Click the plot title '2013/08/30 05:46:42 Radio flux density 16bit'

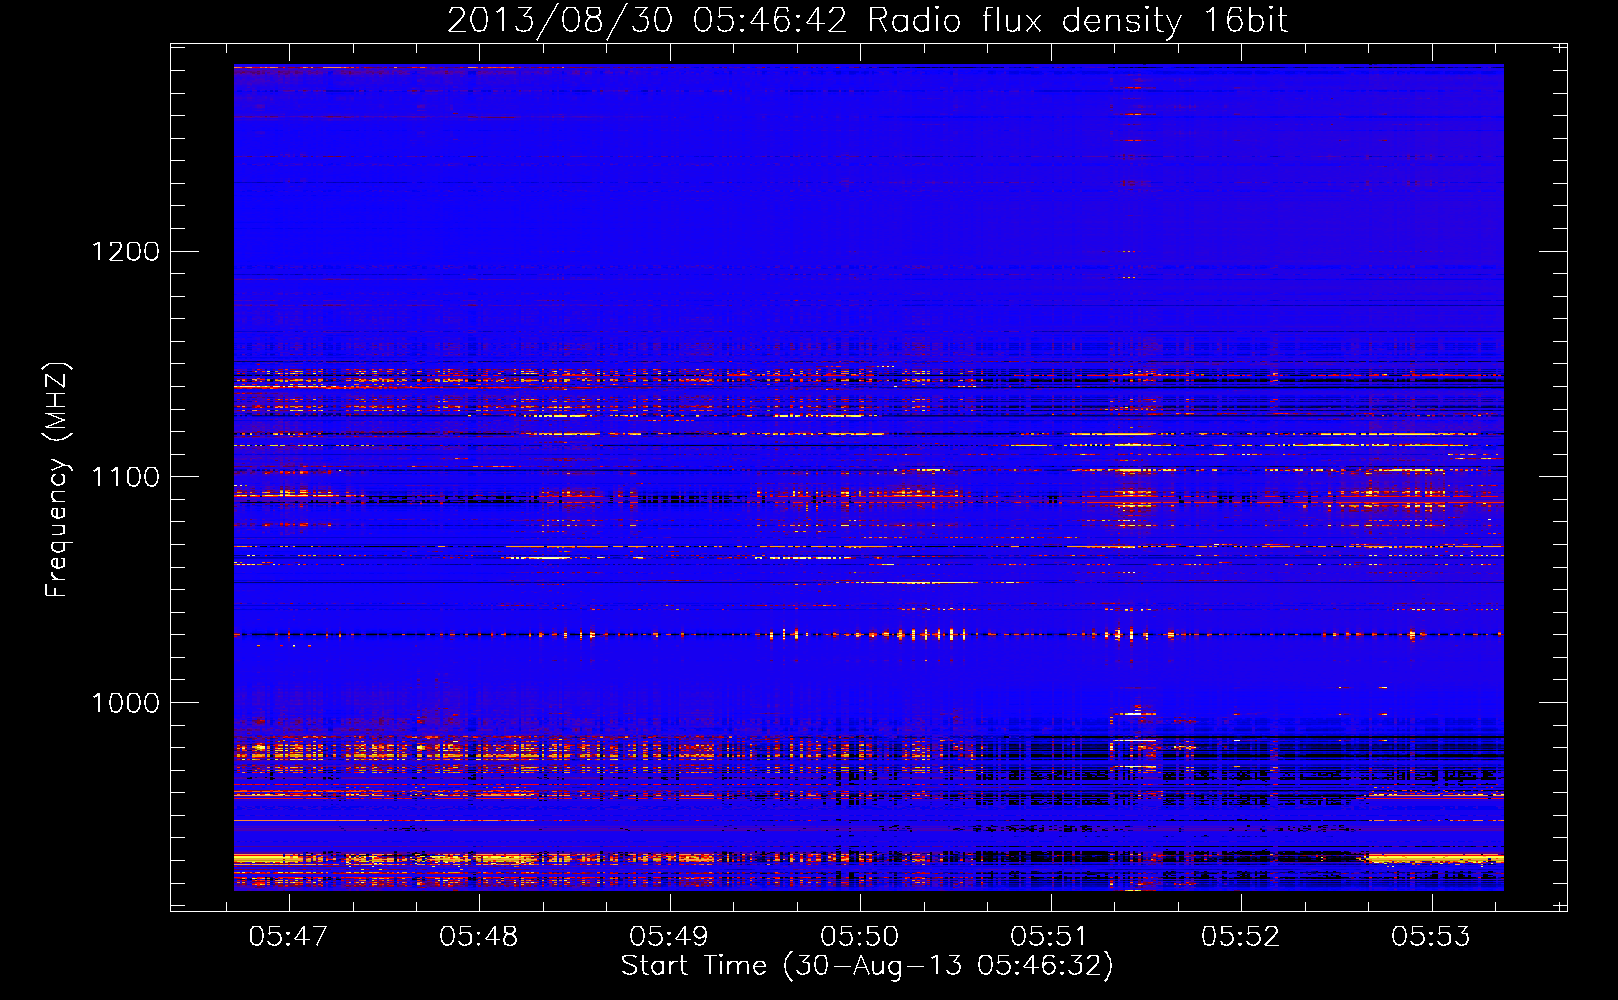(867, 21)
